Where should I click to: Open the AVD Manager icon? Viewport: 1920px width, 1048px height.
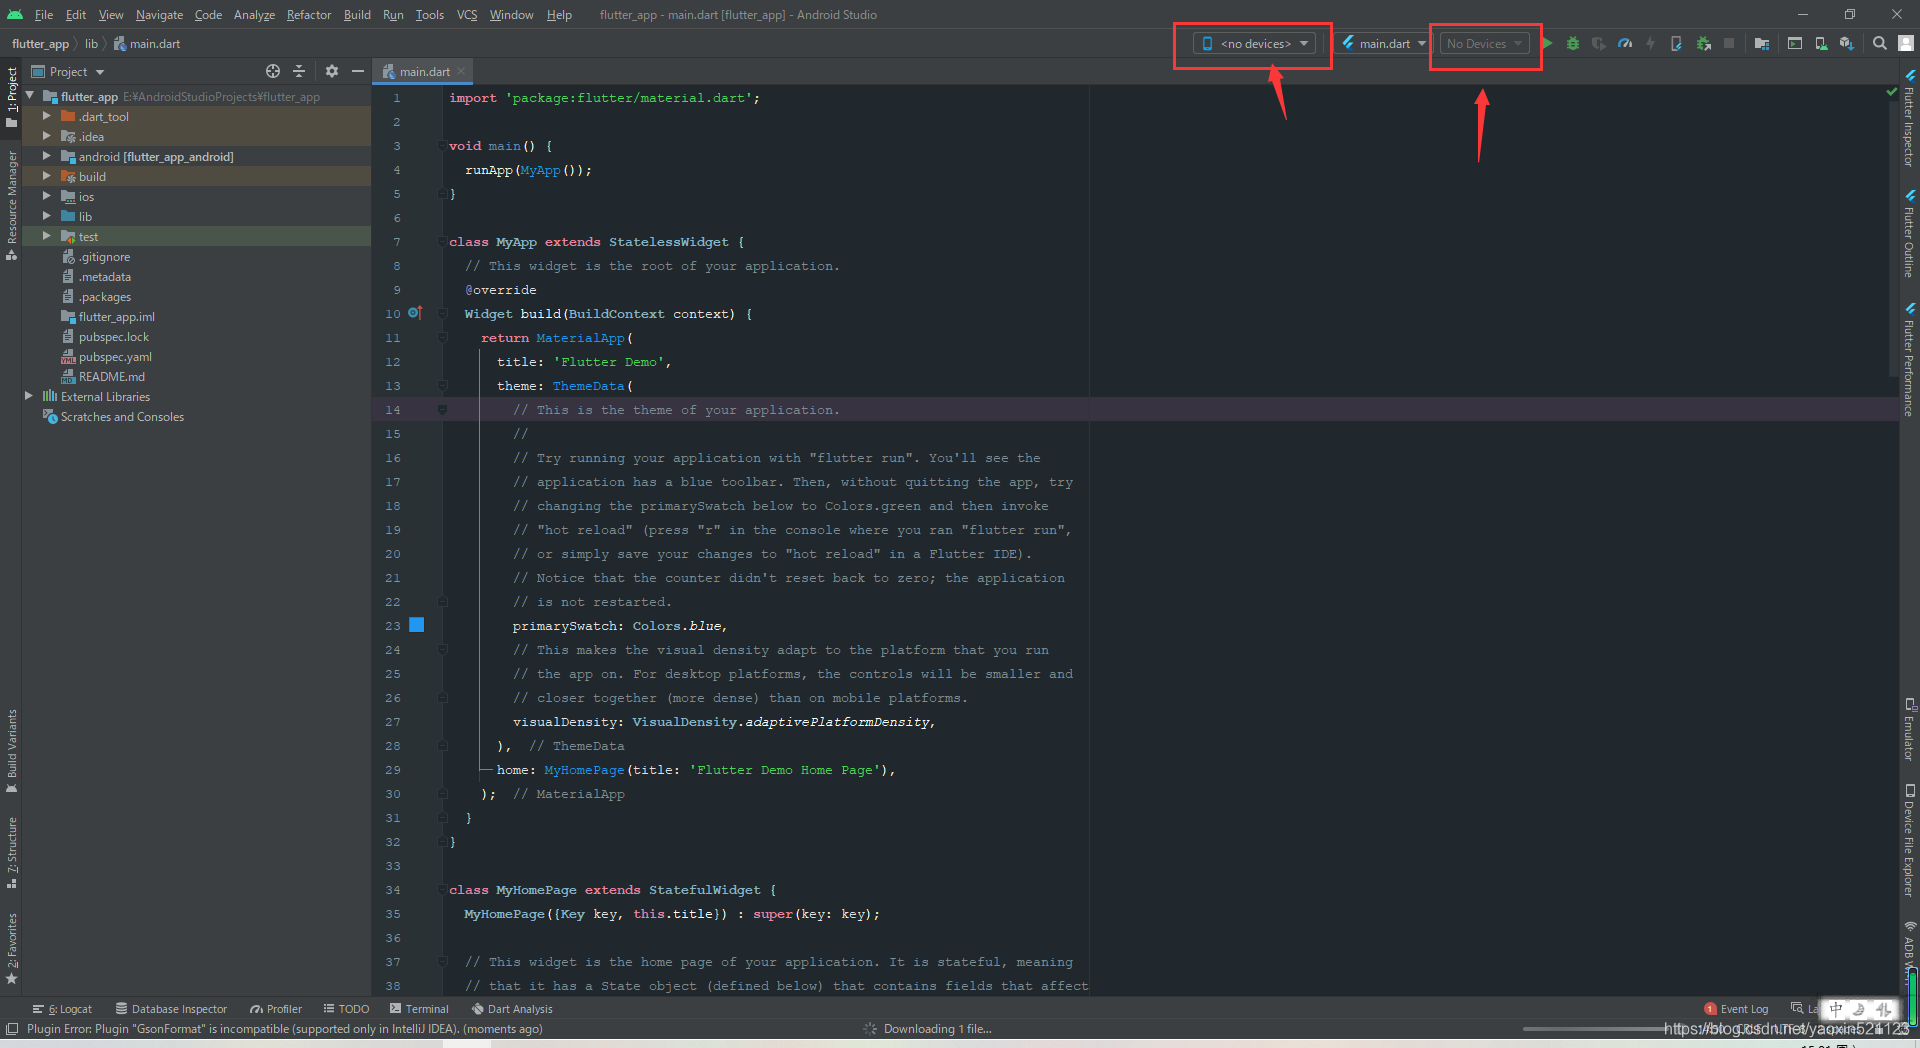tap(1821, 43)
